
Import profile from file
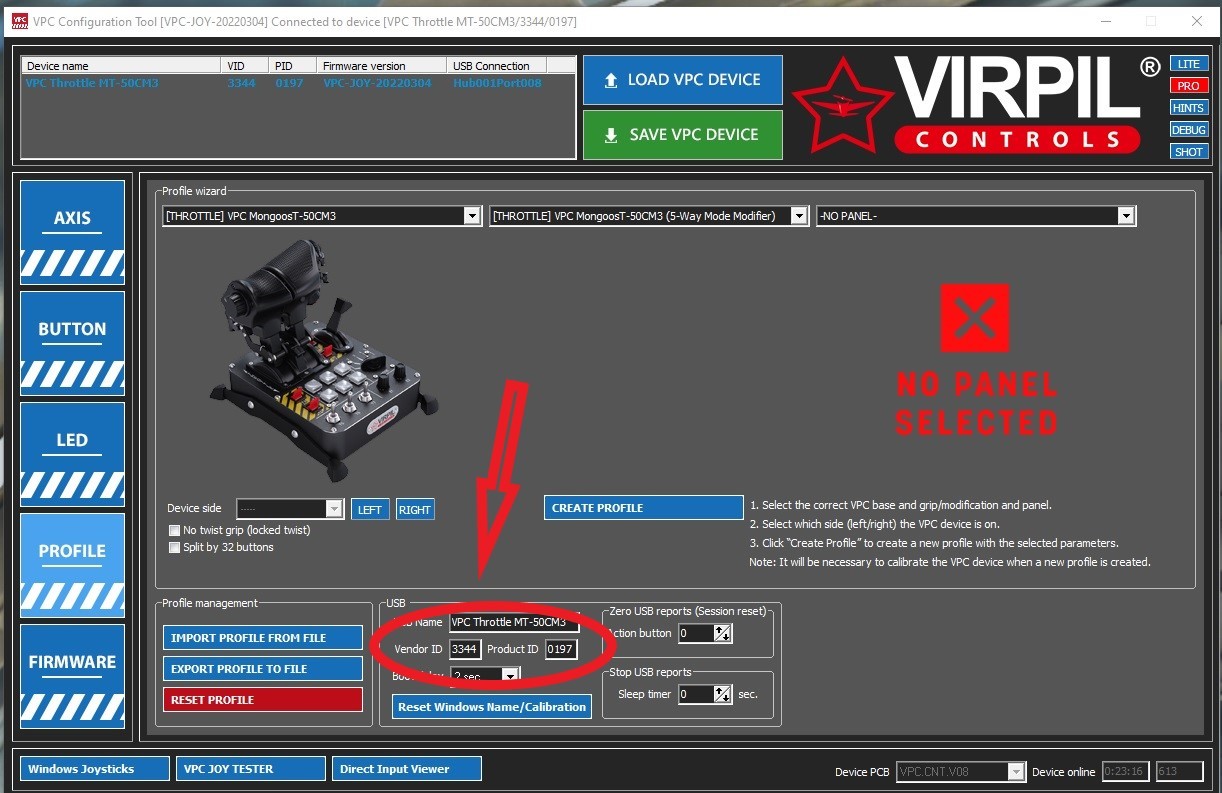263,638
